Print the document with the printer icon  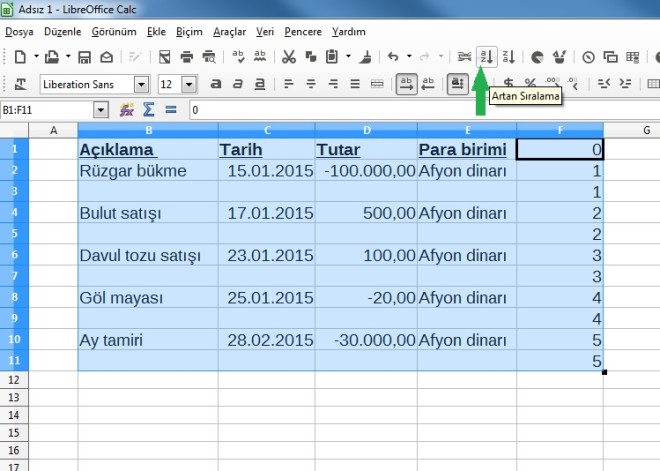tap(209, 57)
